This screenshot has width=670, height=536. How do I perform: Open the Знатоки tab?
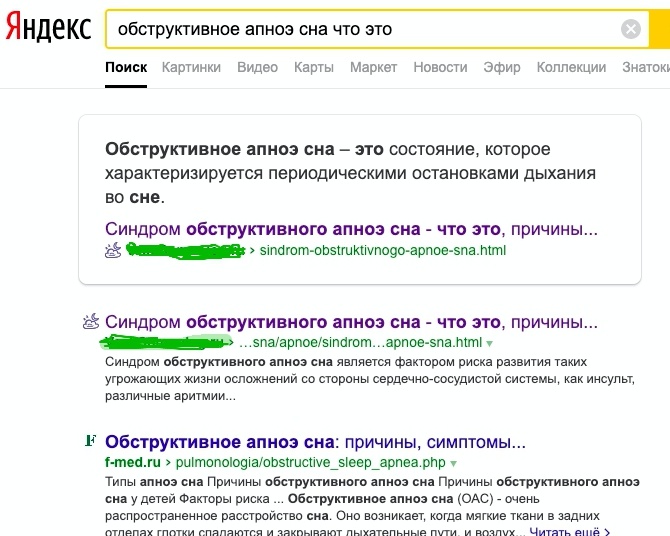(646, 67)
